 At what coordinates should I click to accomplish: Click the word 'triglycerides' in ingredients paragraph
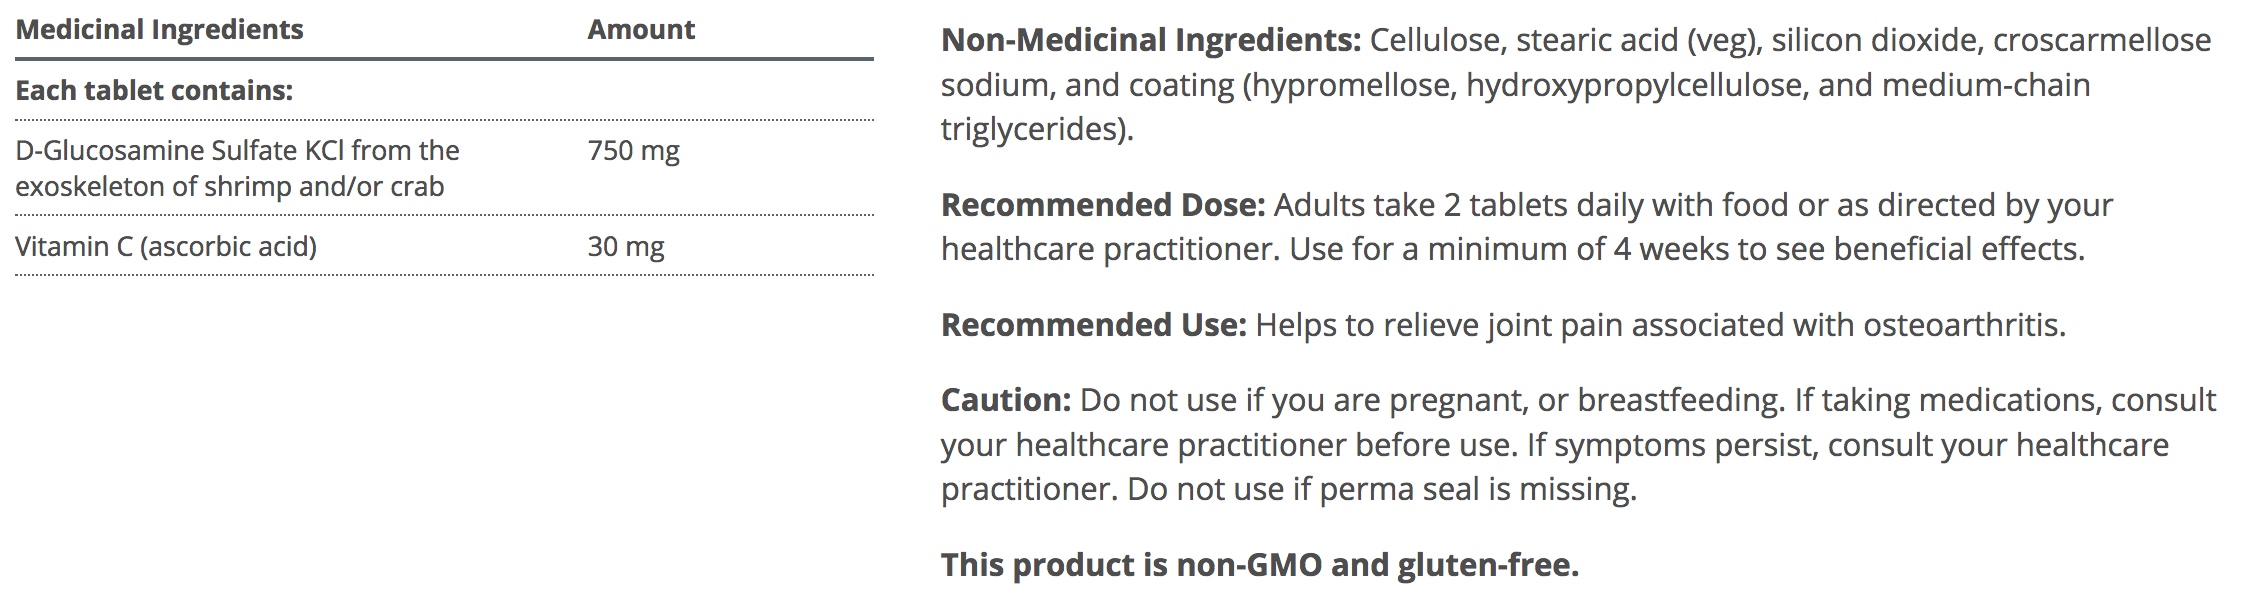click(x=1032, y=129)
